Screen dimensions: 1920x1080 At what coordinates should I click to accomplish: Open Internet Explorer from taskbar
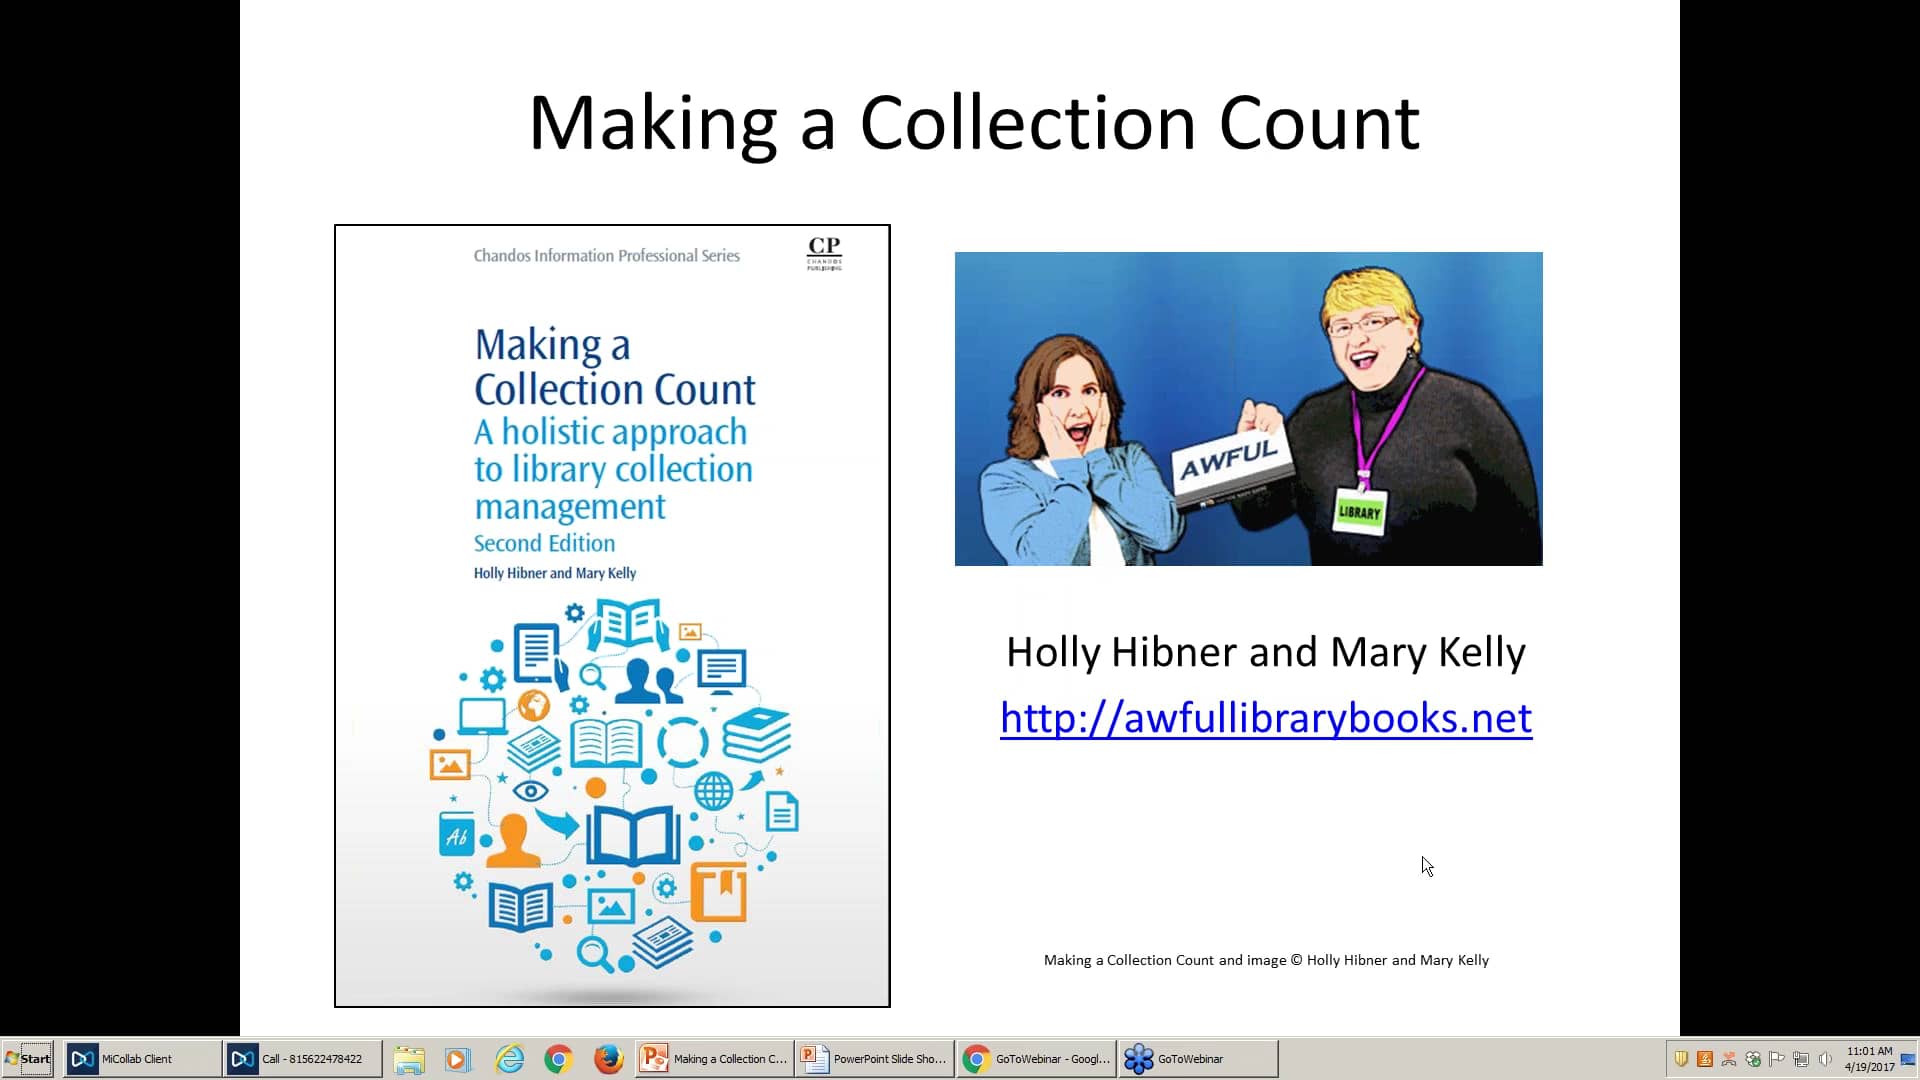click(510, 1059)
